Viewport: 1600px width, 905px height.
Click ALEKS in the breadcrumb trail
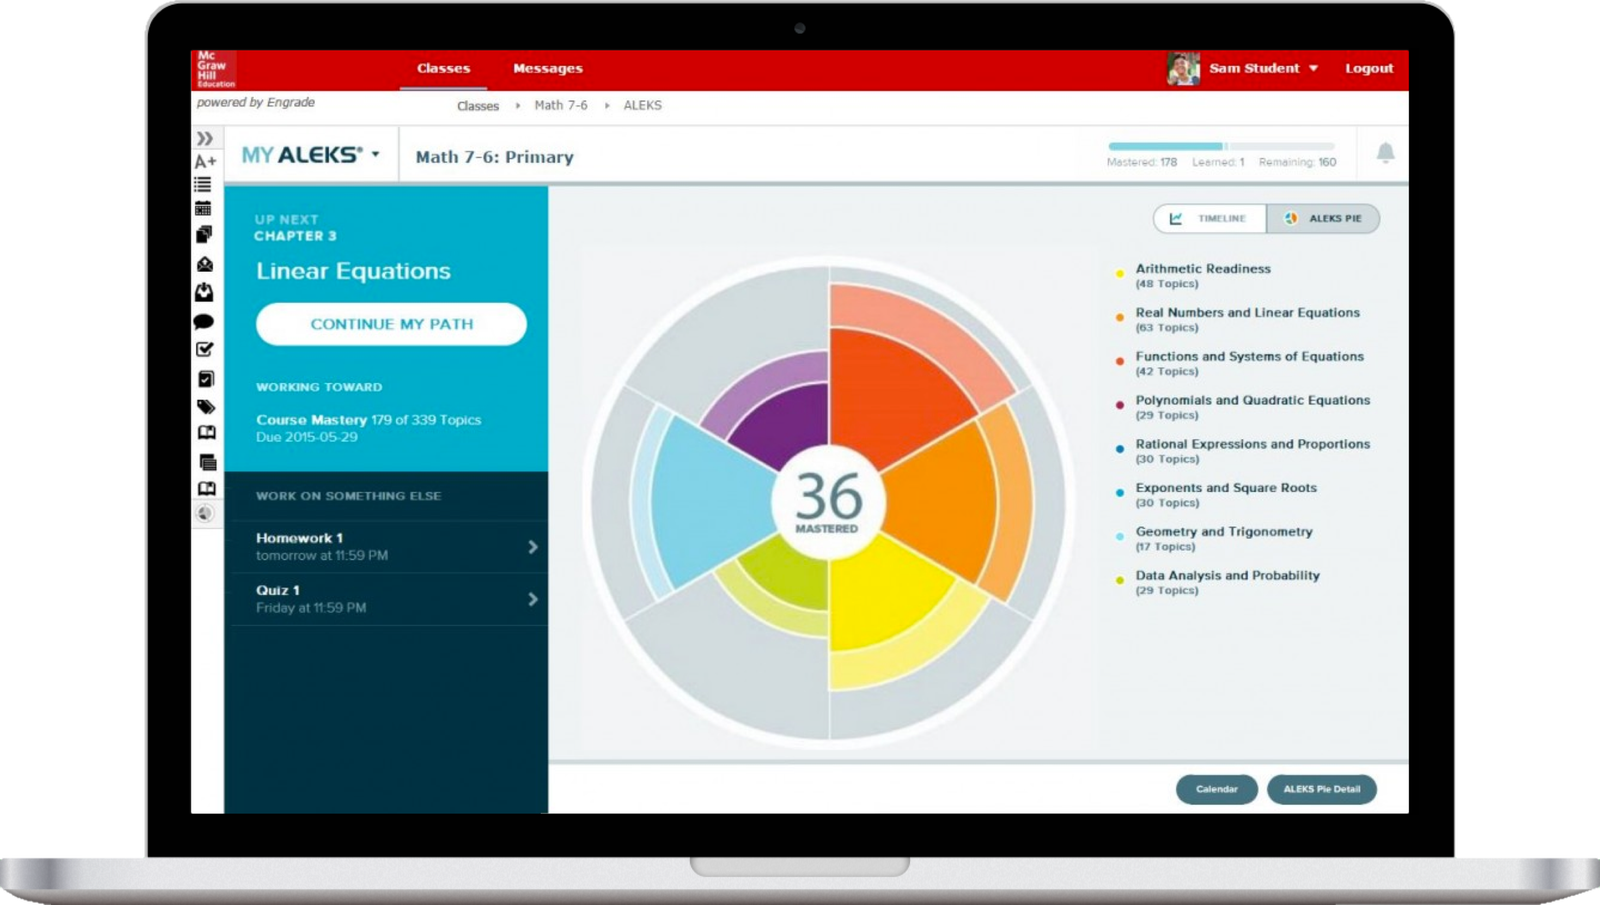coord(643,105)
